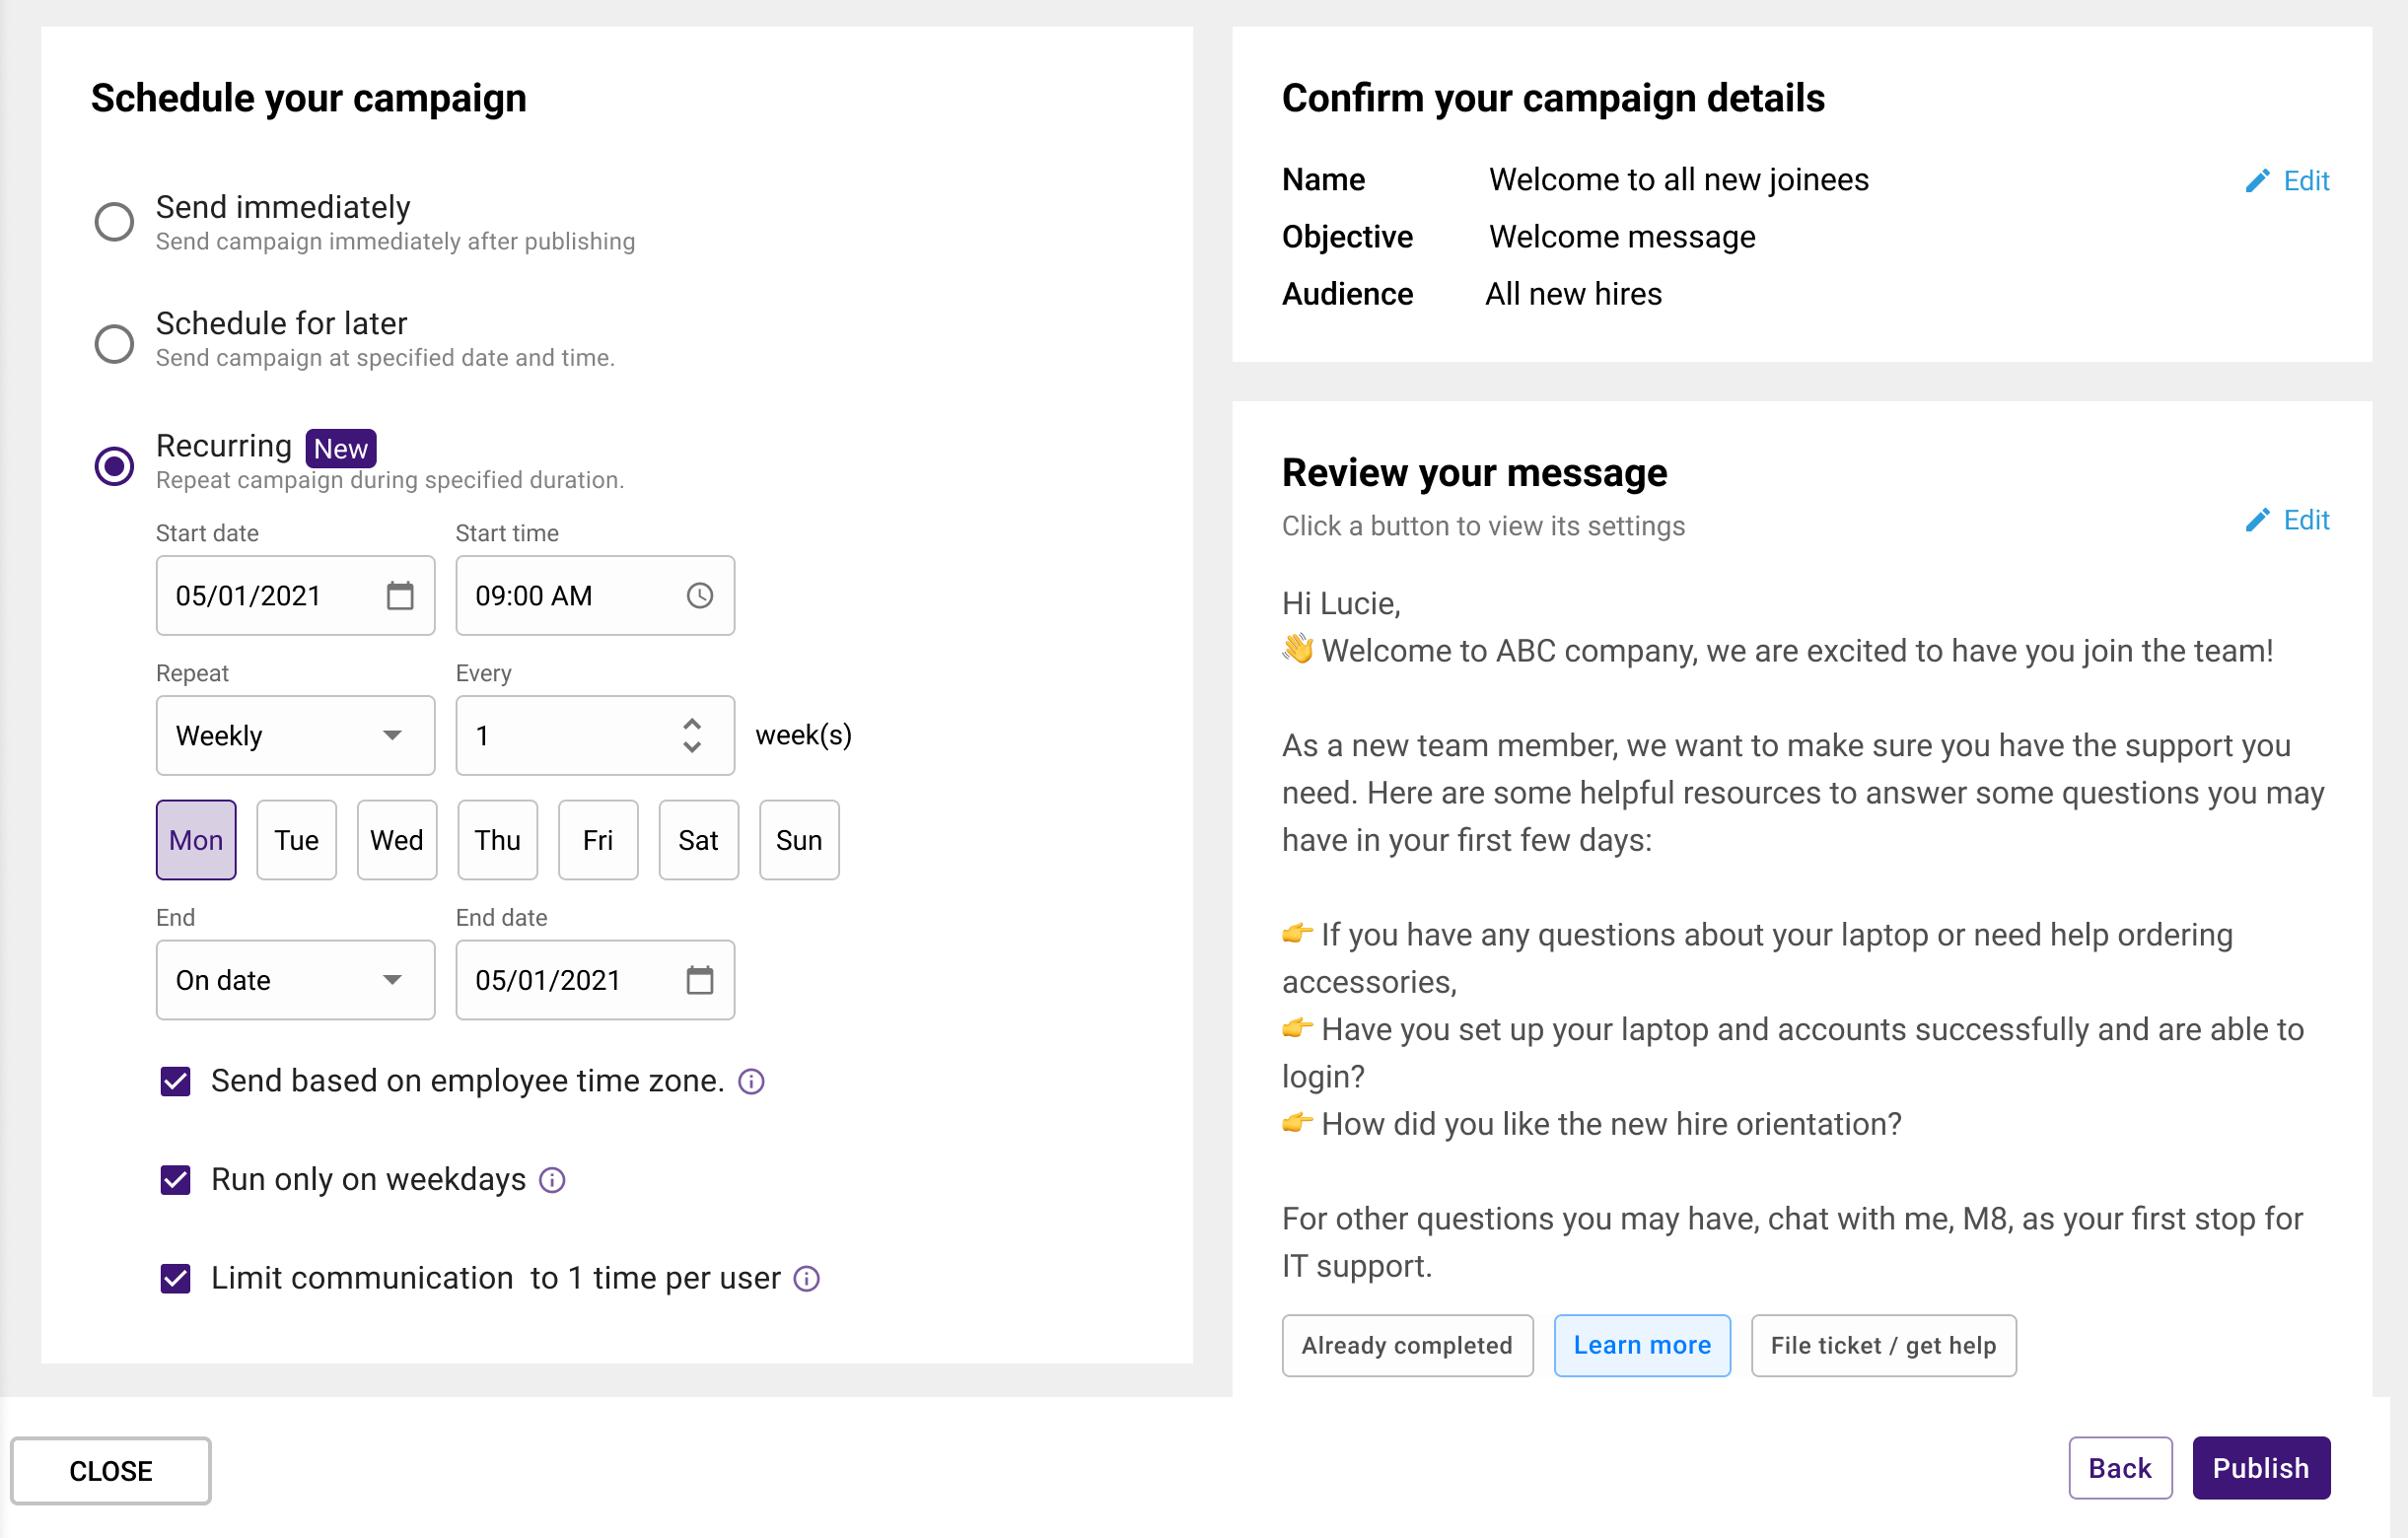Click info icon beside Limit communication option
Image resolution: width=2408 pixels, height=1538 pixels.
click(x=806, y=1278)
